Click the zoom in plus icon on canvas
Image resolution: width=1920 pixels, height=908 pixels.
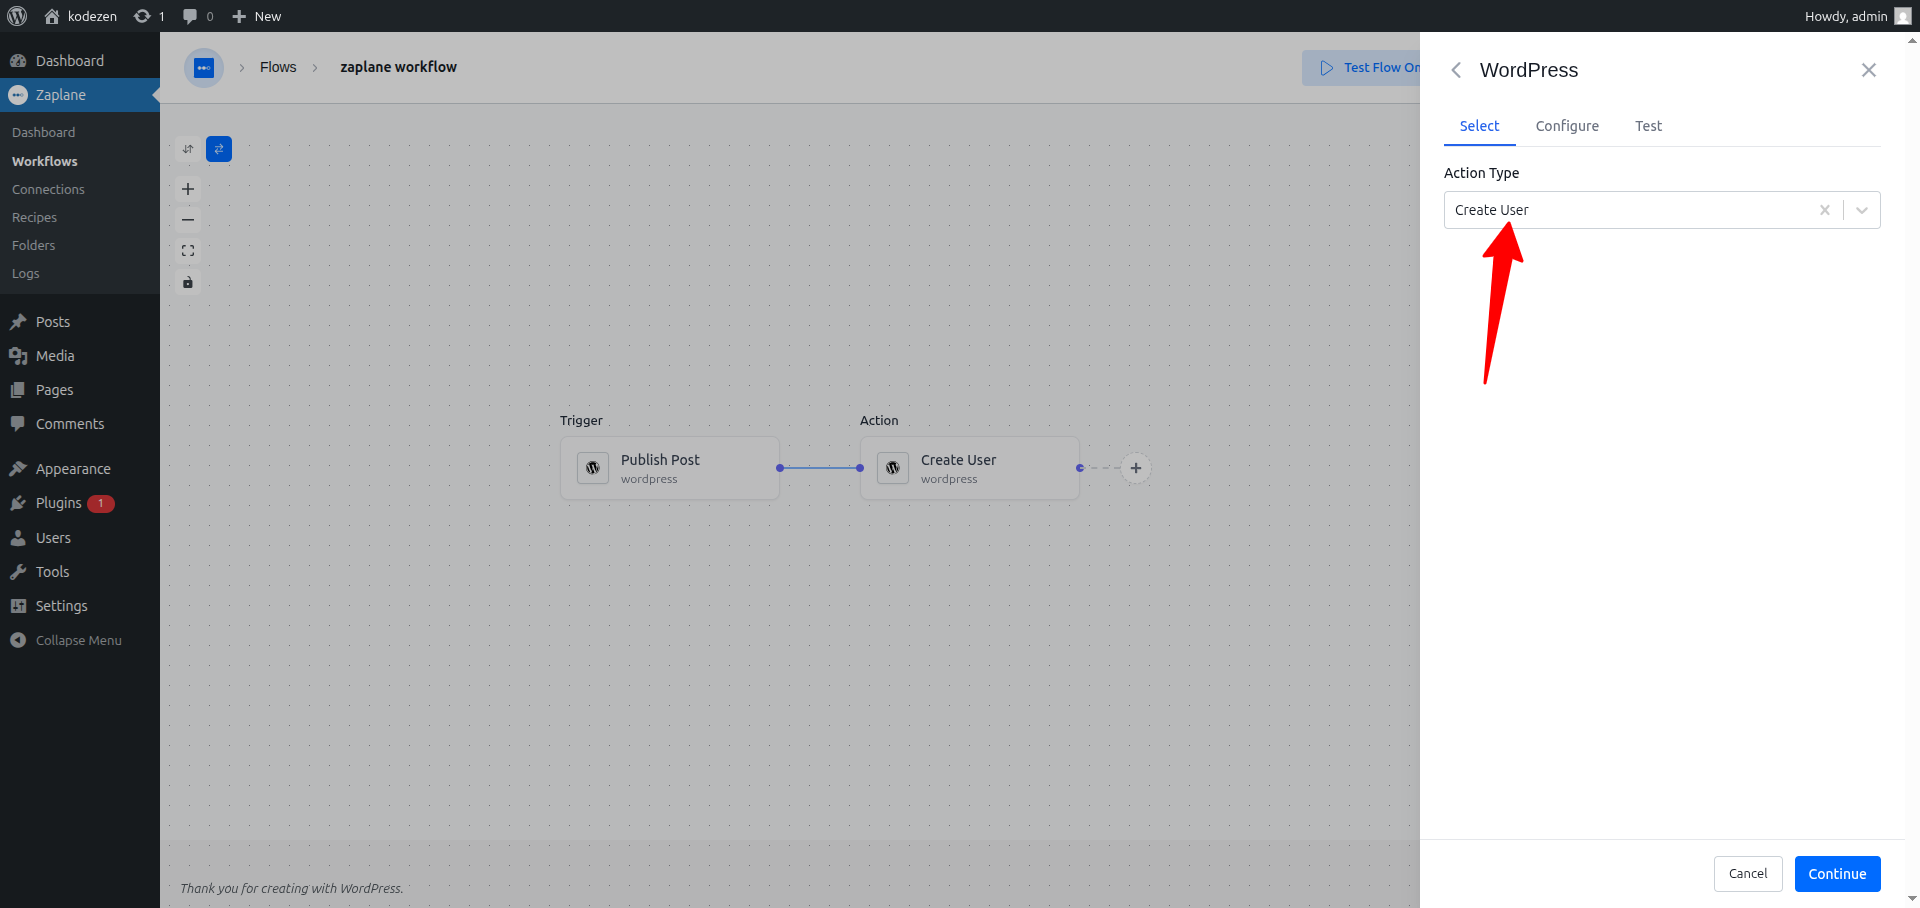(x=188, y=189)
